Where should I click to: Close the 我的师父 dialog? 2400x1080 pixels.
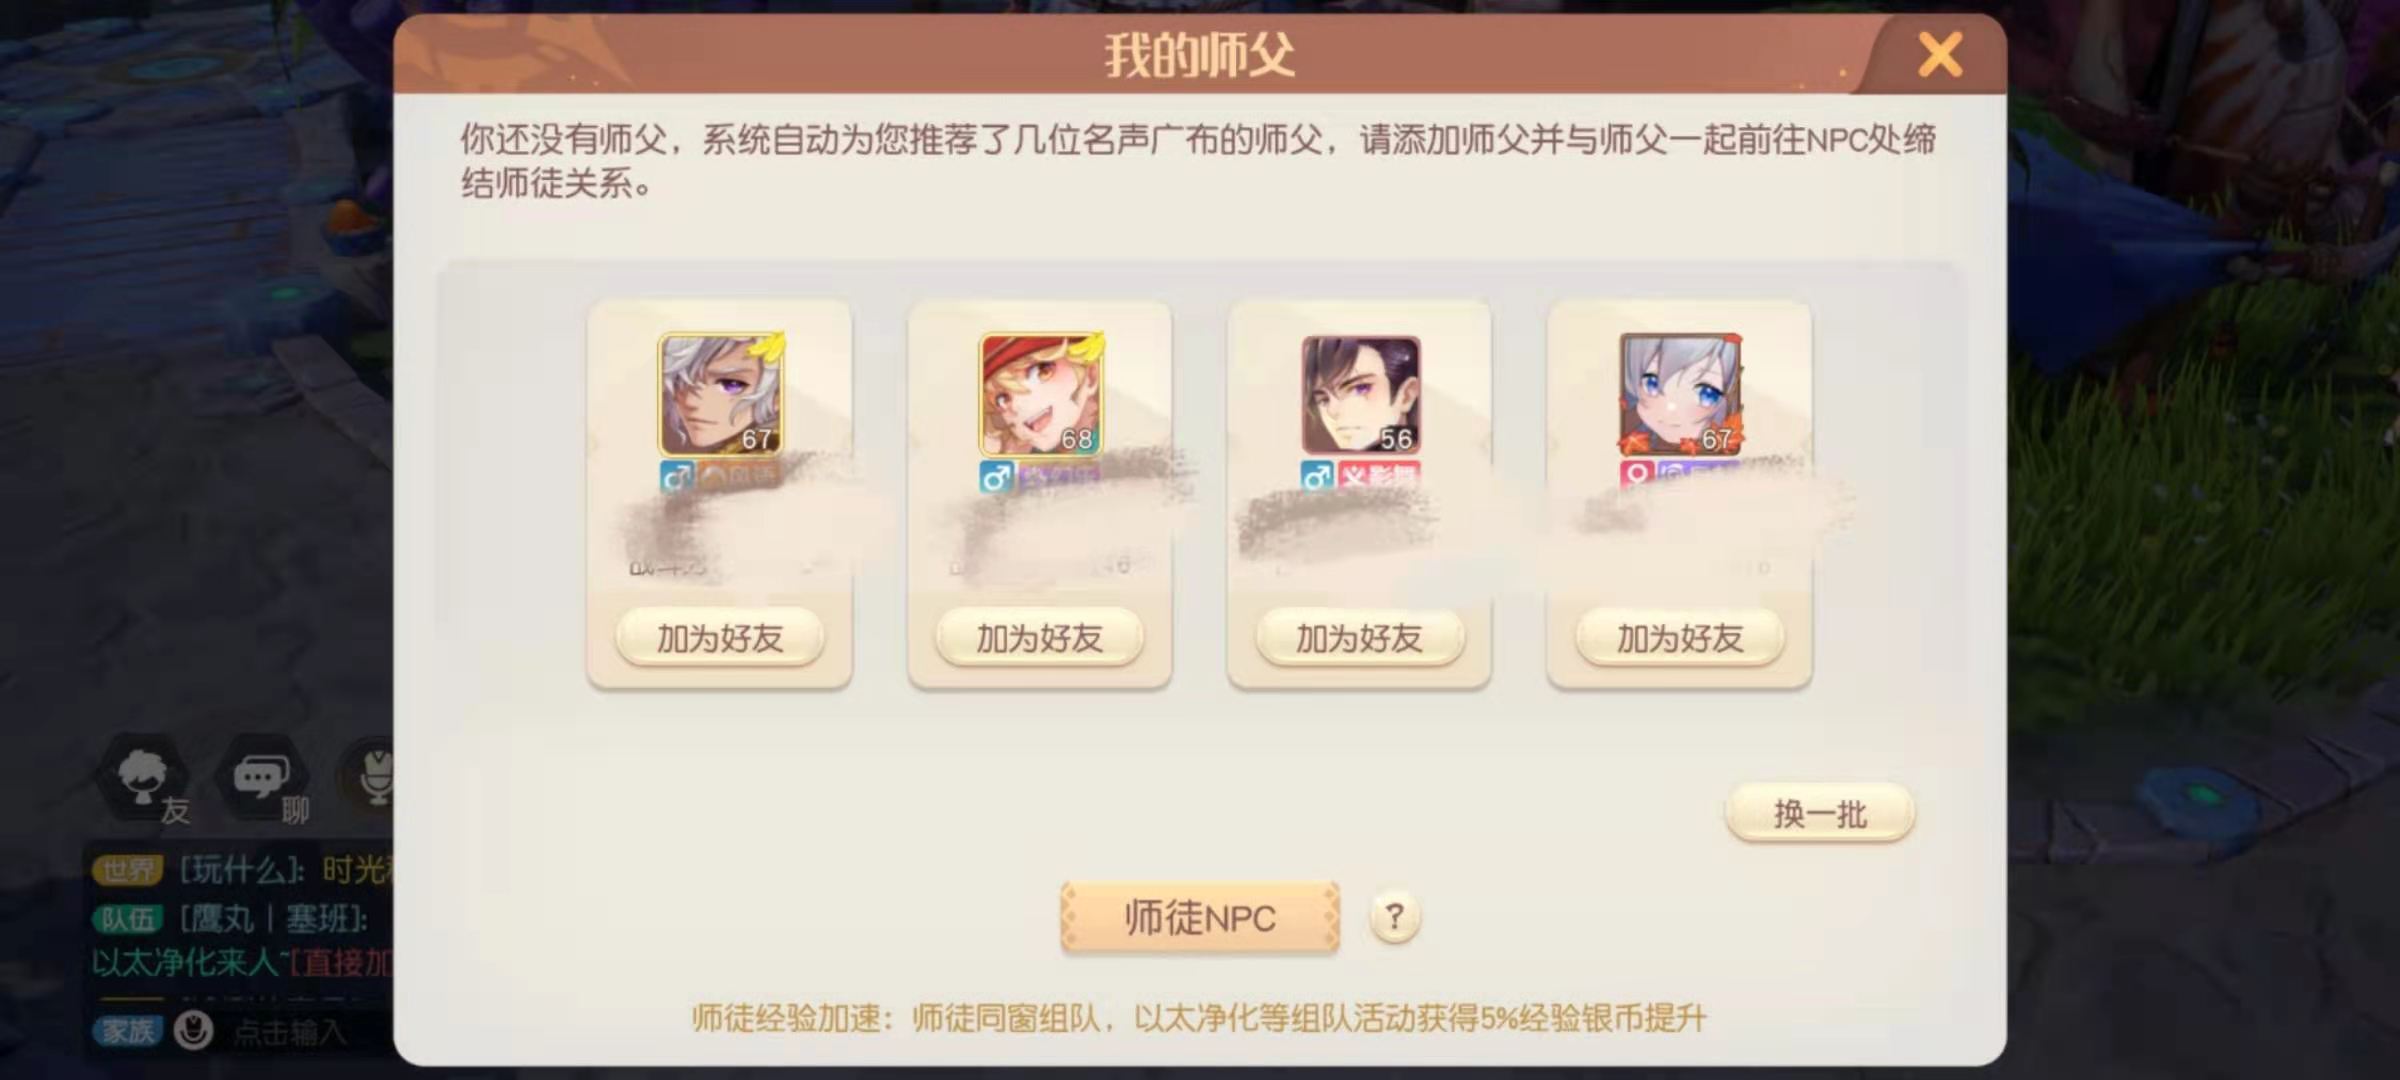point(1940,54)
